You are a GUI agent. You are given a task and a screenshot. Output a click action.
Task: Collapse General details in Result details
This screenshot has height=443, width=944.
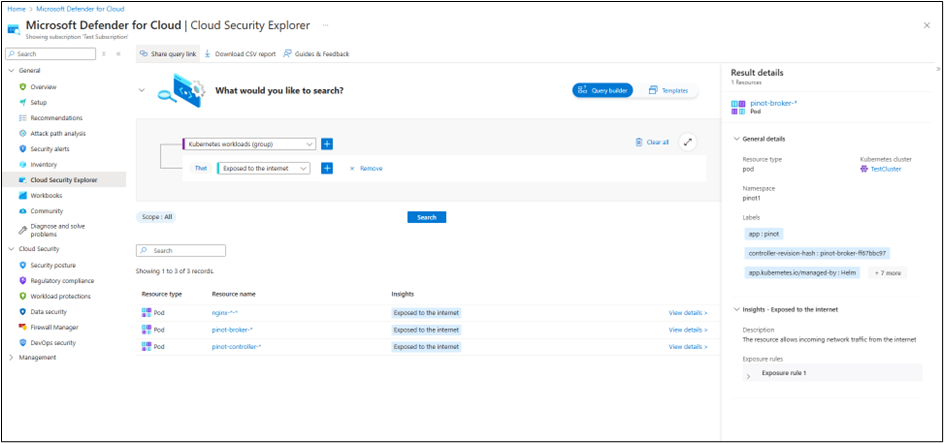pyautogui.click(x=736, y=139)
